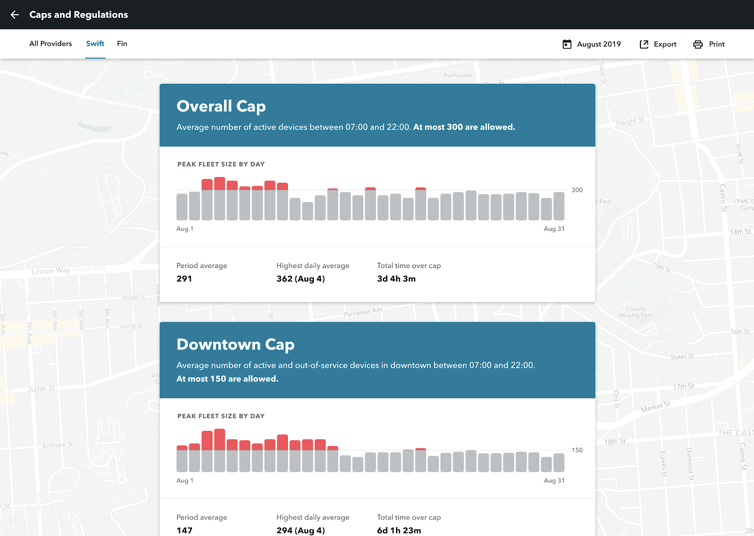This screenshot has height=536, width=754.
Task: Click the calendar icon beside August 2019
Action: click(x=567, y=44)
